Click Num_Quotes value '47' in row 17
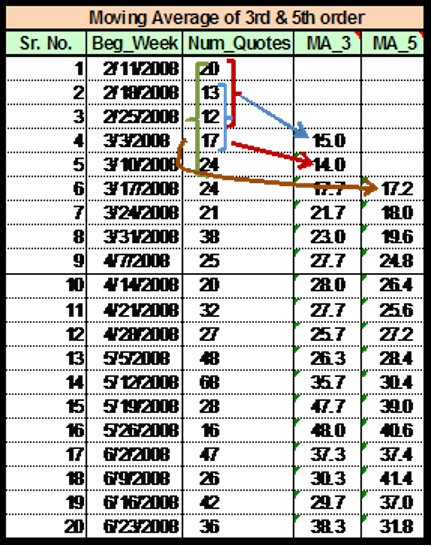 tap(238, 454)
